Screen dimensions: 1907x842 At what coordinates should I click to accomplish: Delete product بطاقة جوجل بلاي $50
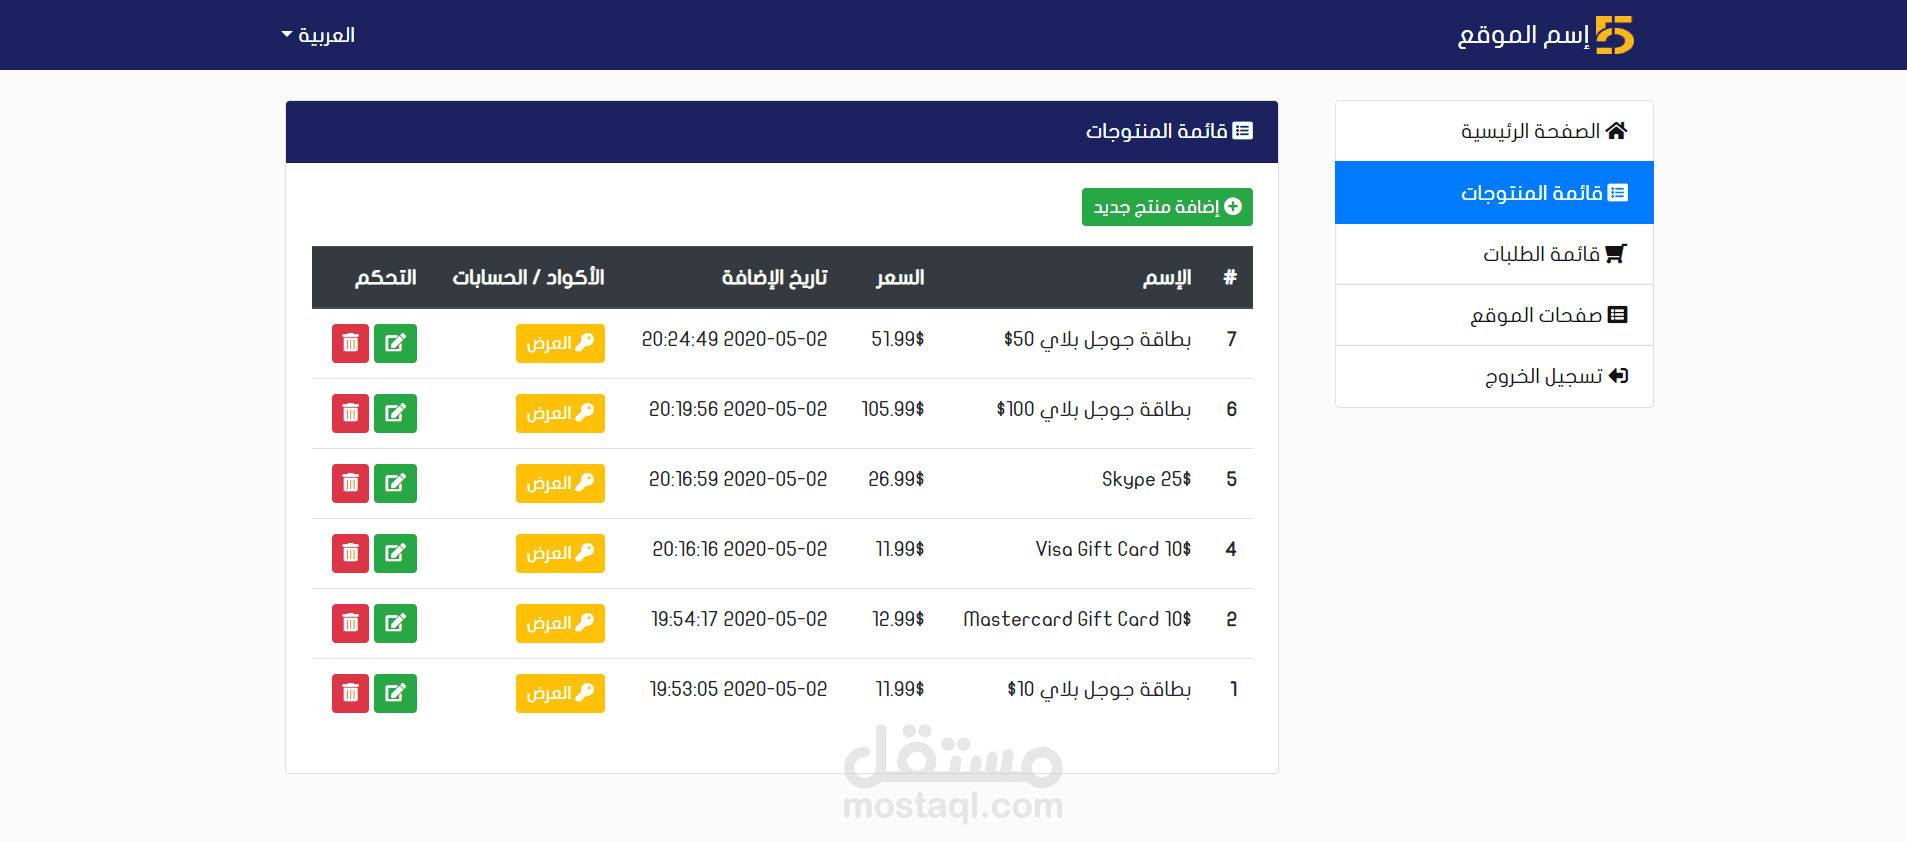click(x=350, y=343)
